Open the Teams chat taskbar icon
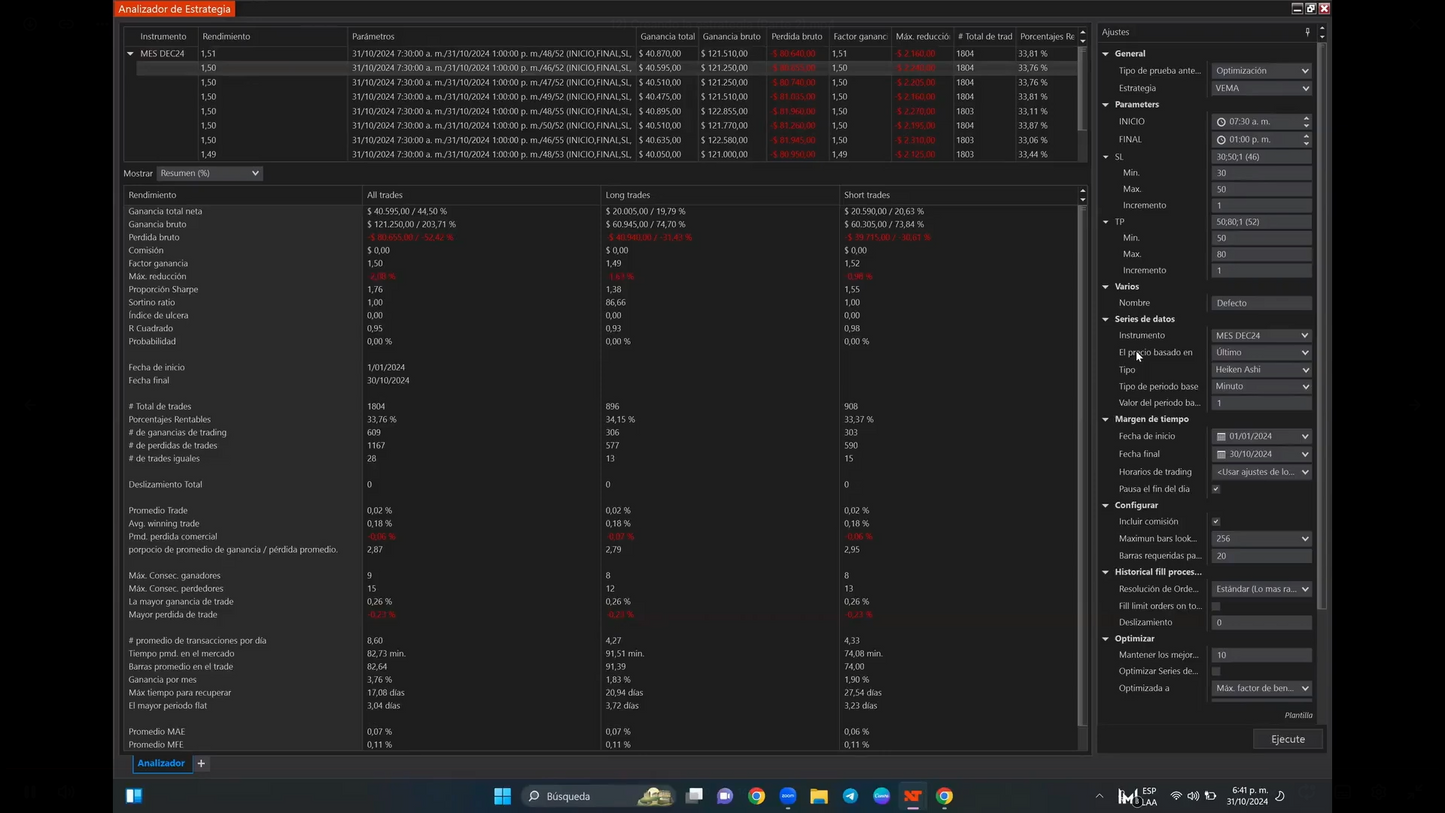 725,796
